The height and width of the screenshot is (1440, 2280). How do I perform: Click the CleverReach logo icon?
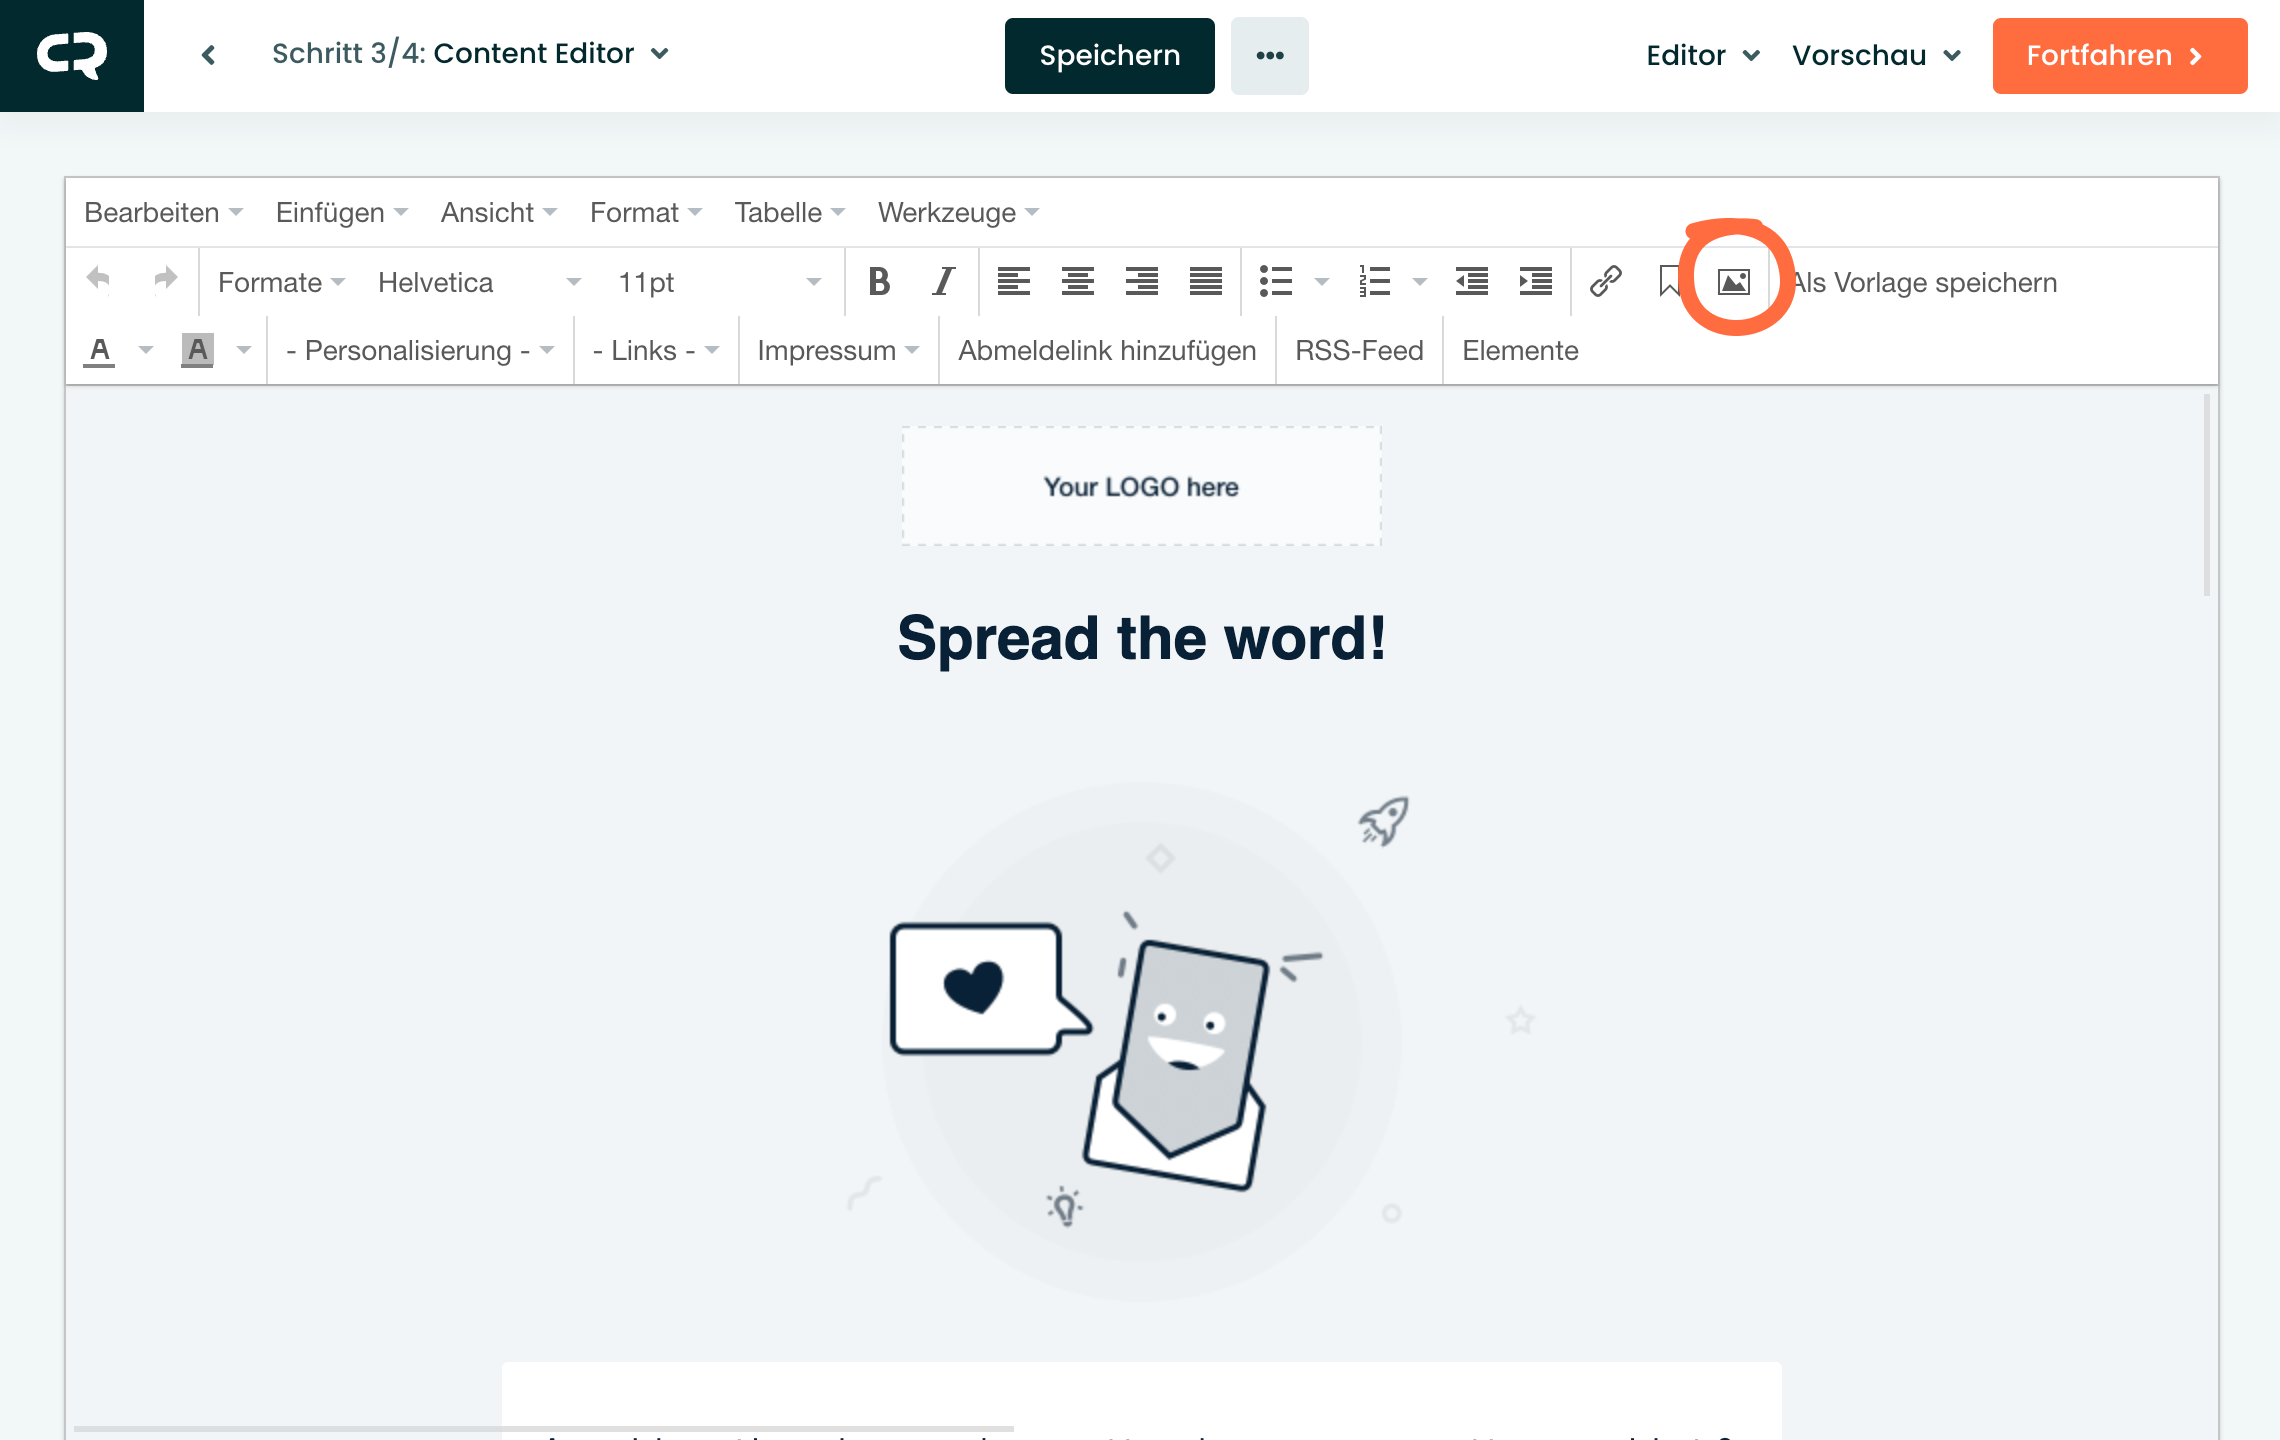72,55
